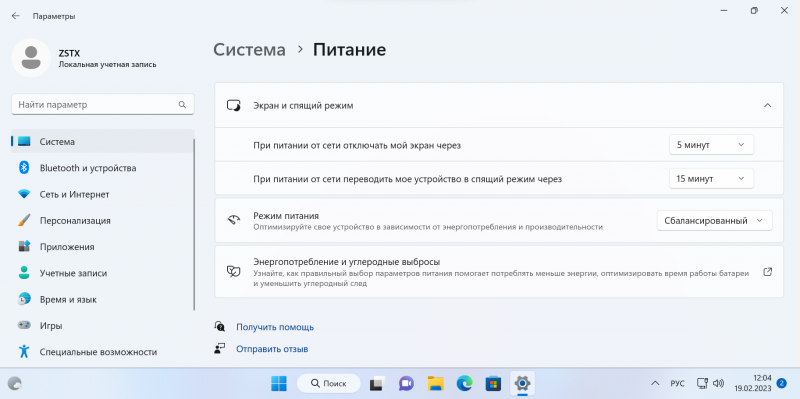Image resolution: width=800 pixels, height=399 pixels.
Task: Click the Локальная учетная запись text
Action: coord(108,65)
